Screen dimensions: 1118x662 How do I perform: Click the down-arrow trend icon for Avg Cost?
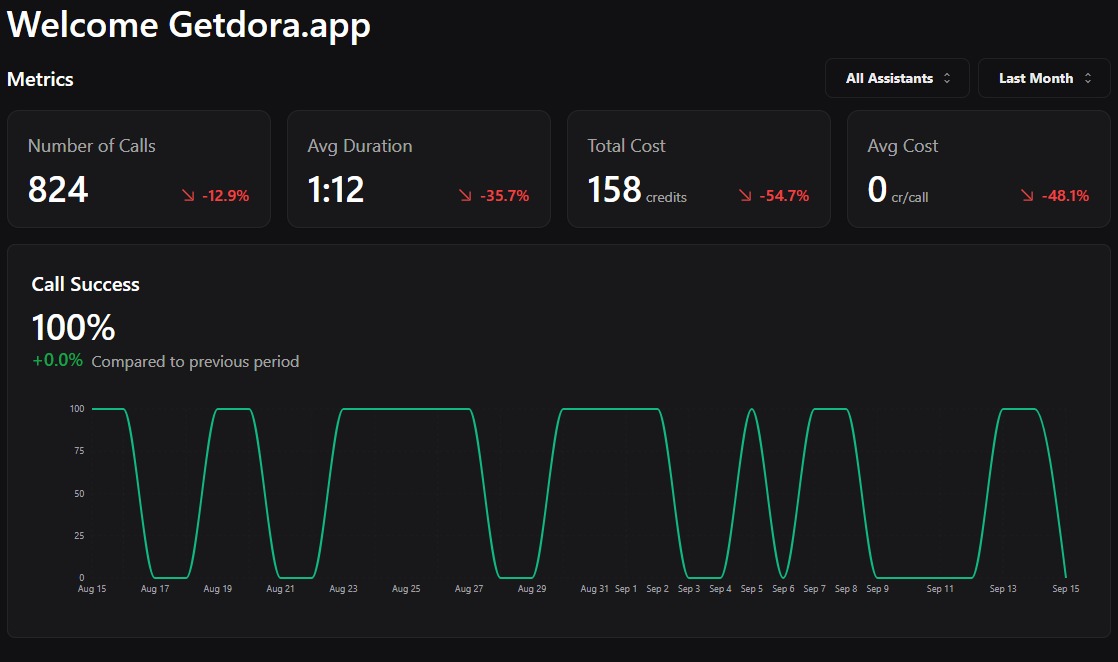tap(1027, 196)
